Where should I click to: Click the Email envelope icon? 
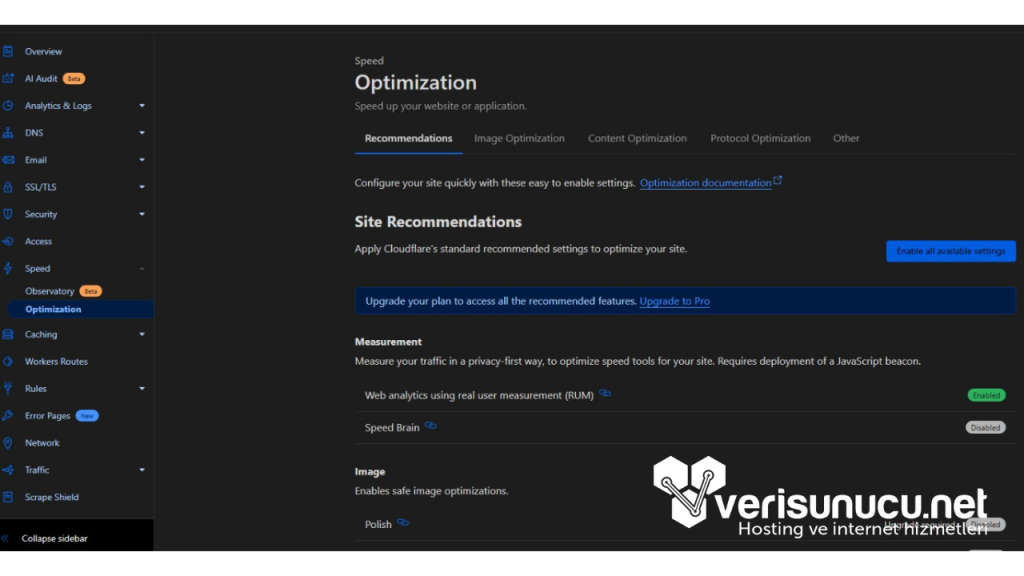tap(8, 160)
